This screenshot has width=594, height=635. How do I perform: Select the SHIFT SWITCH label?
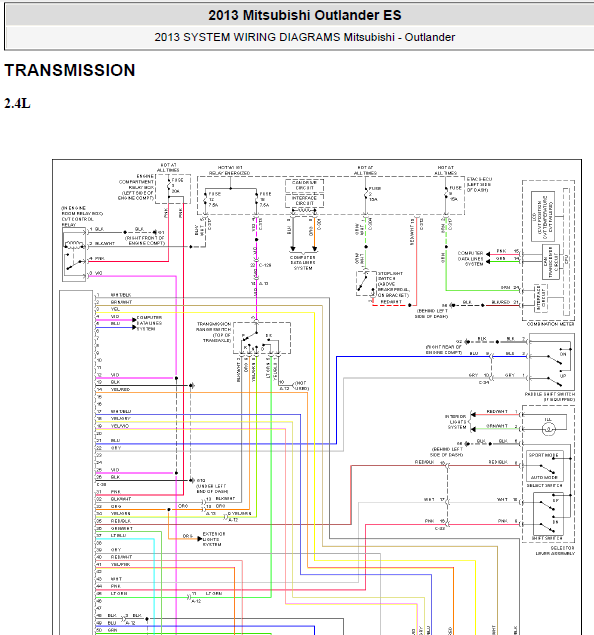[x=547, y=538]
